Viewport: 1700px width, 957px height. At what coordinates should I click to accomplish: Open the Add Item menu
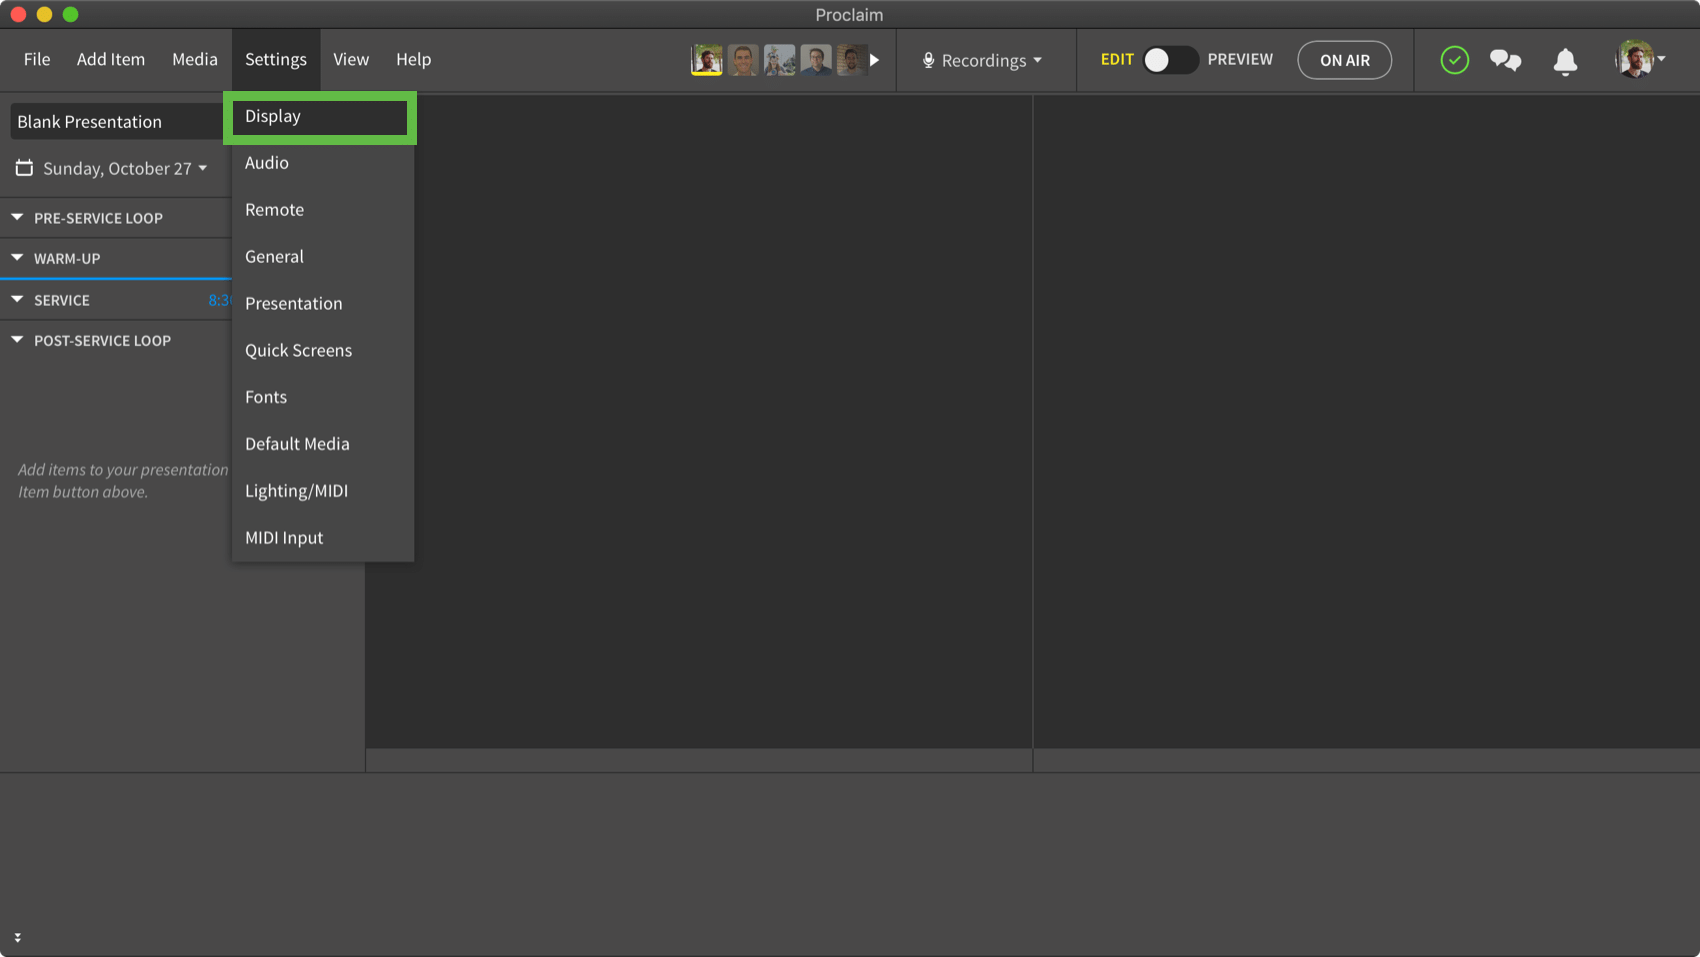(111, 59)
